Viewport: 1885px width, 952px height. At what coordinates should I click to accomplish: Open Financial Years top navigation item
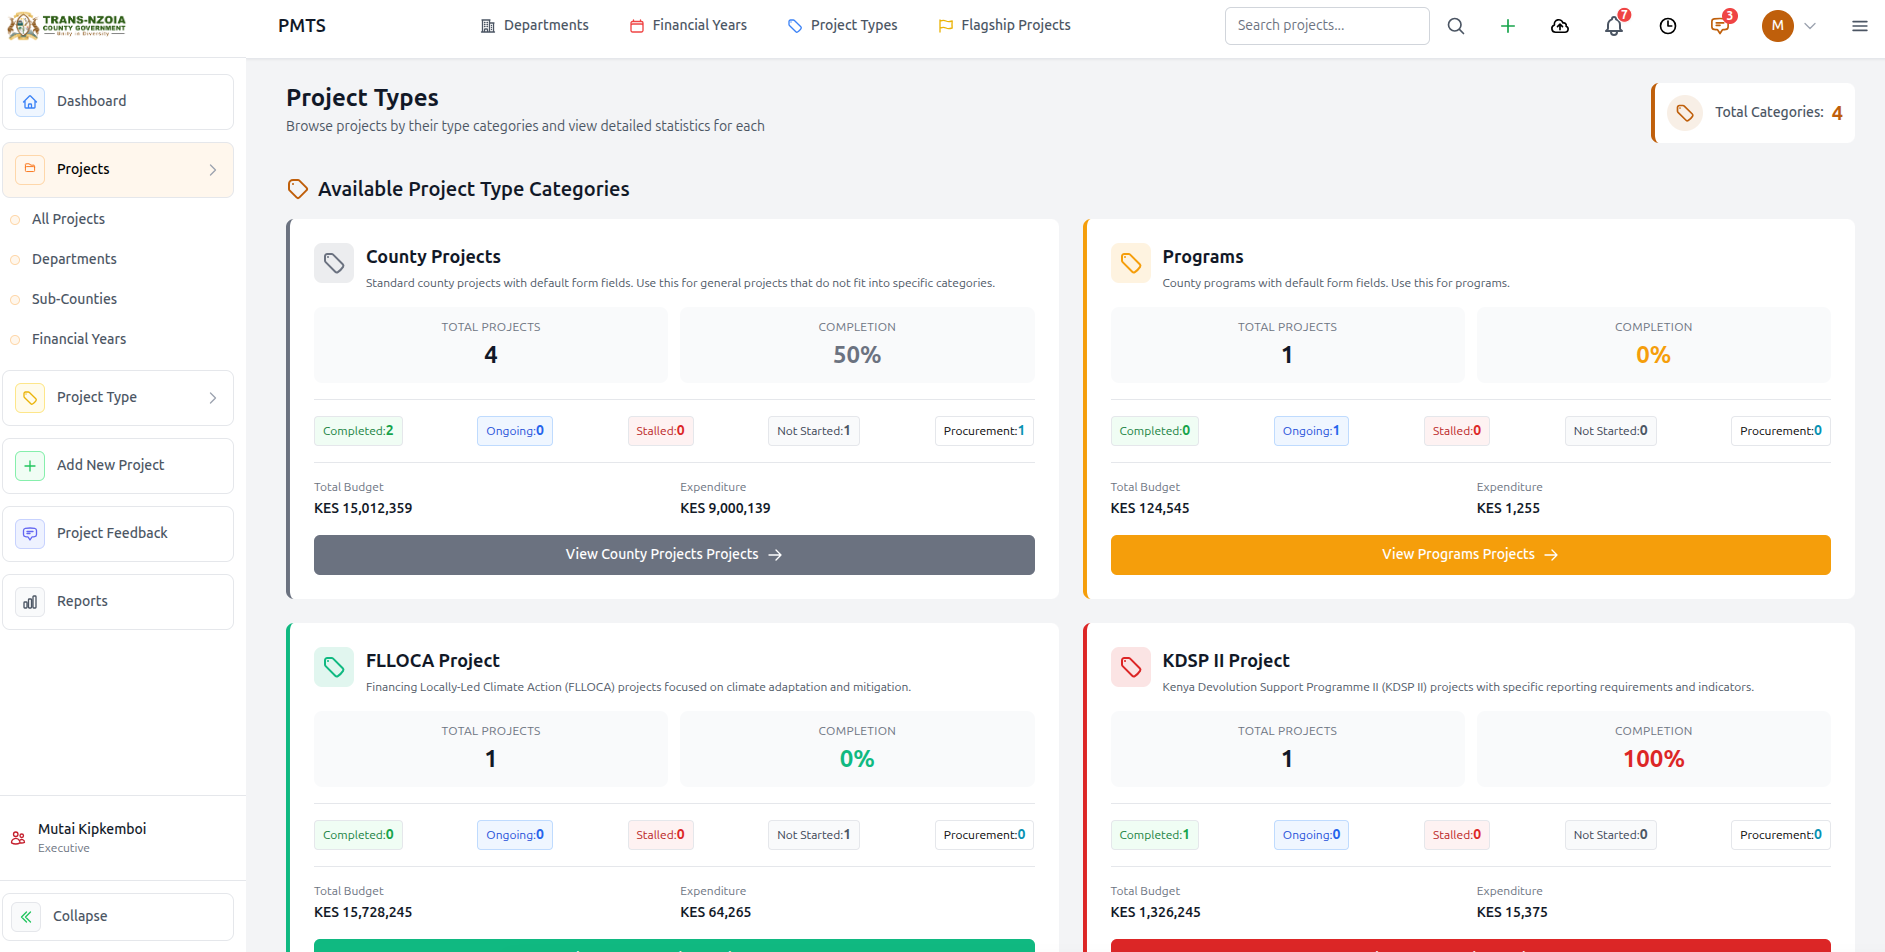(x=688, y=25)
